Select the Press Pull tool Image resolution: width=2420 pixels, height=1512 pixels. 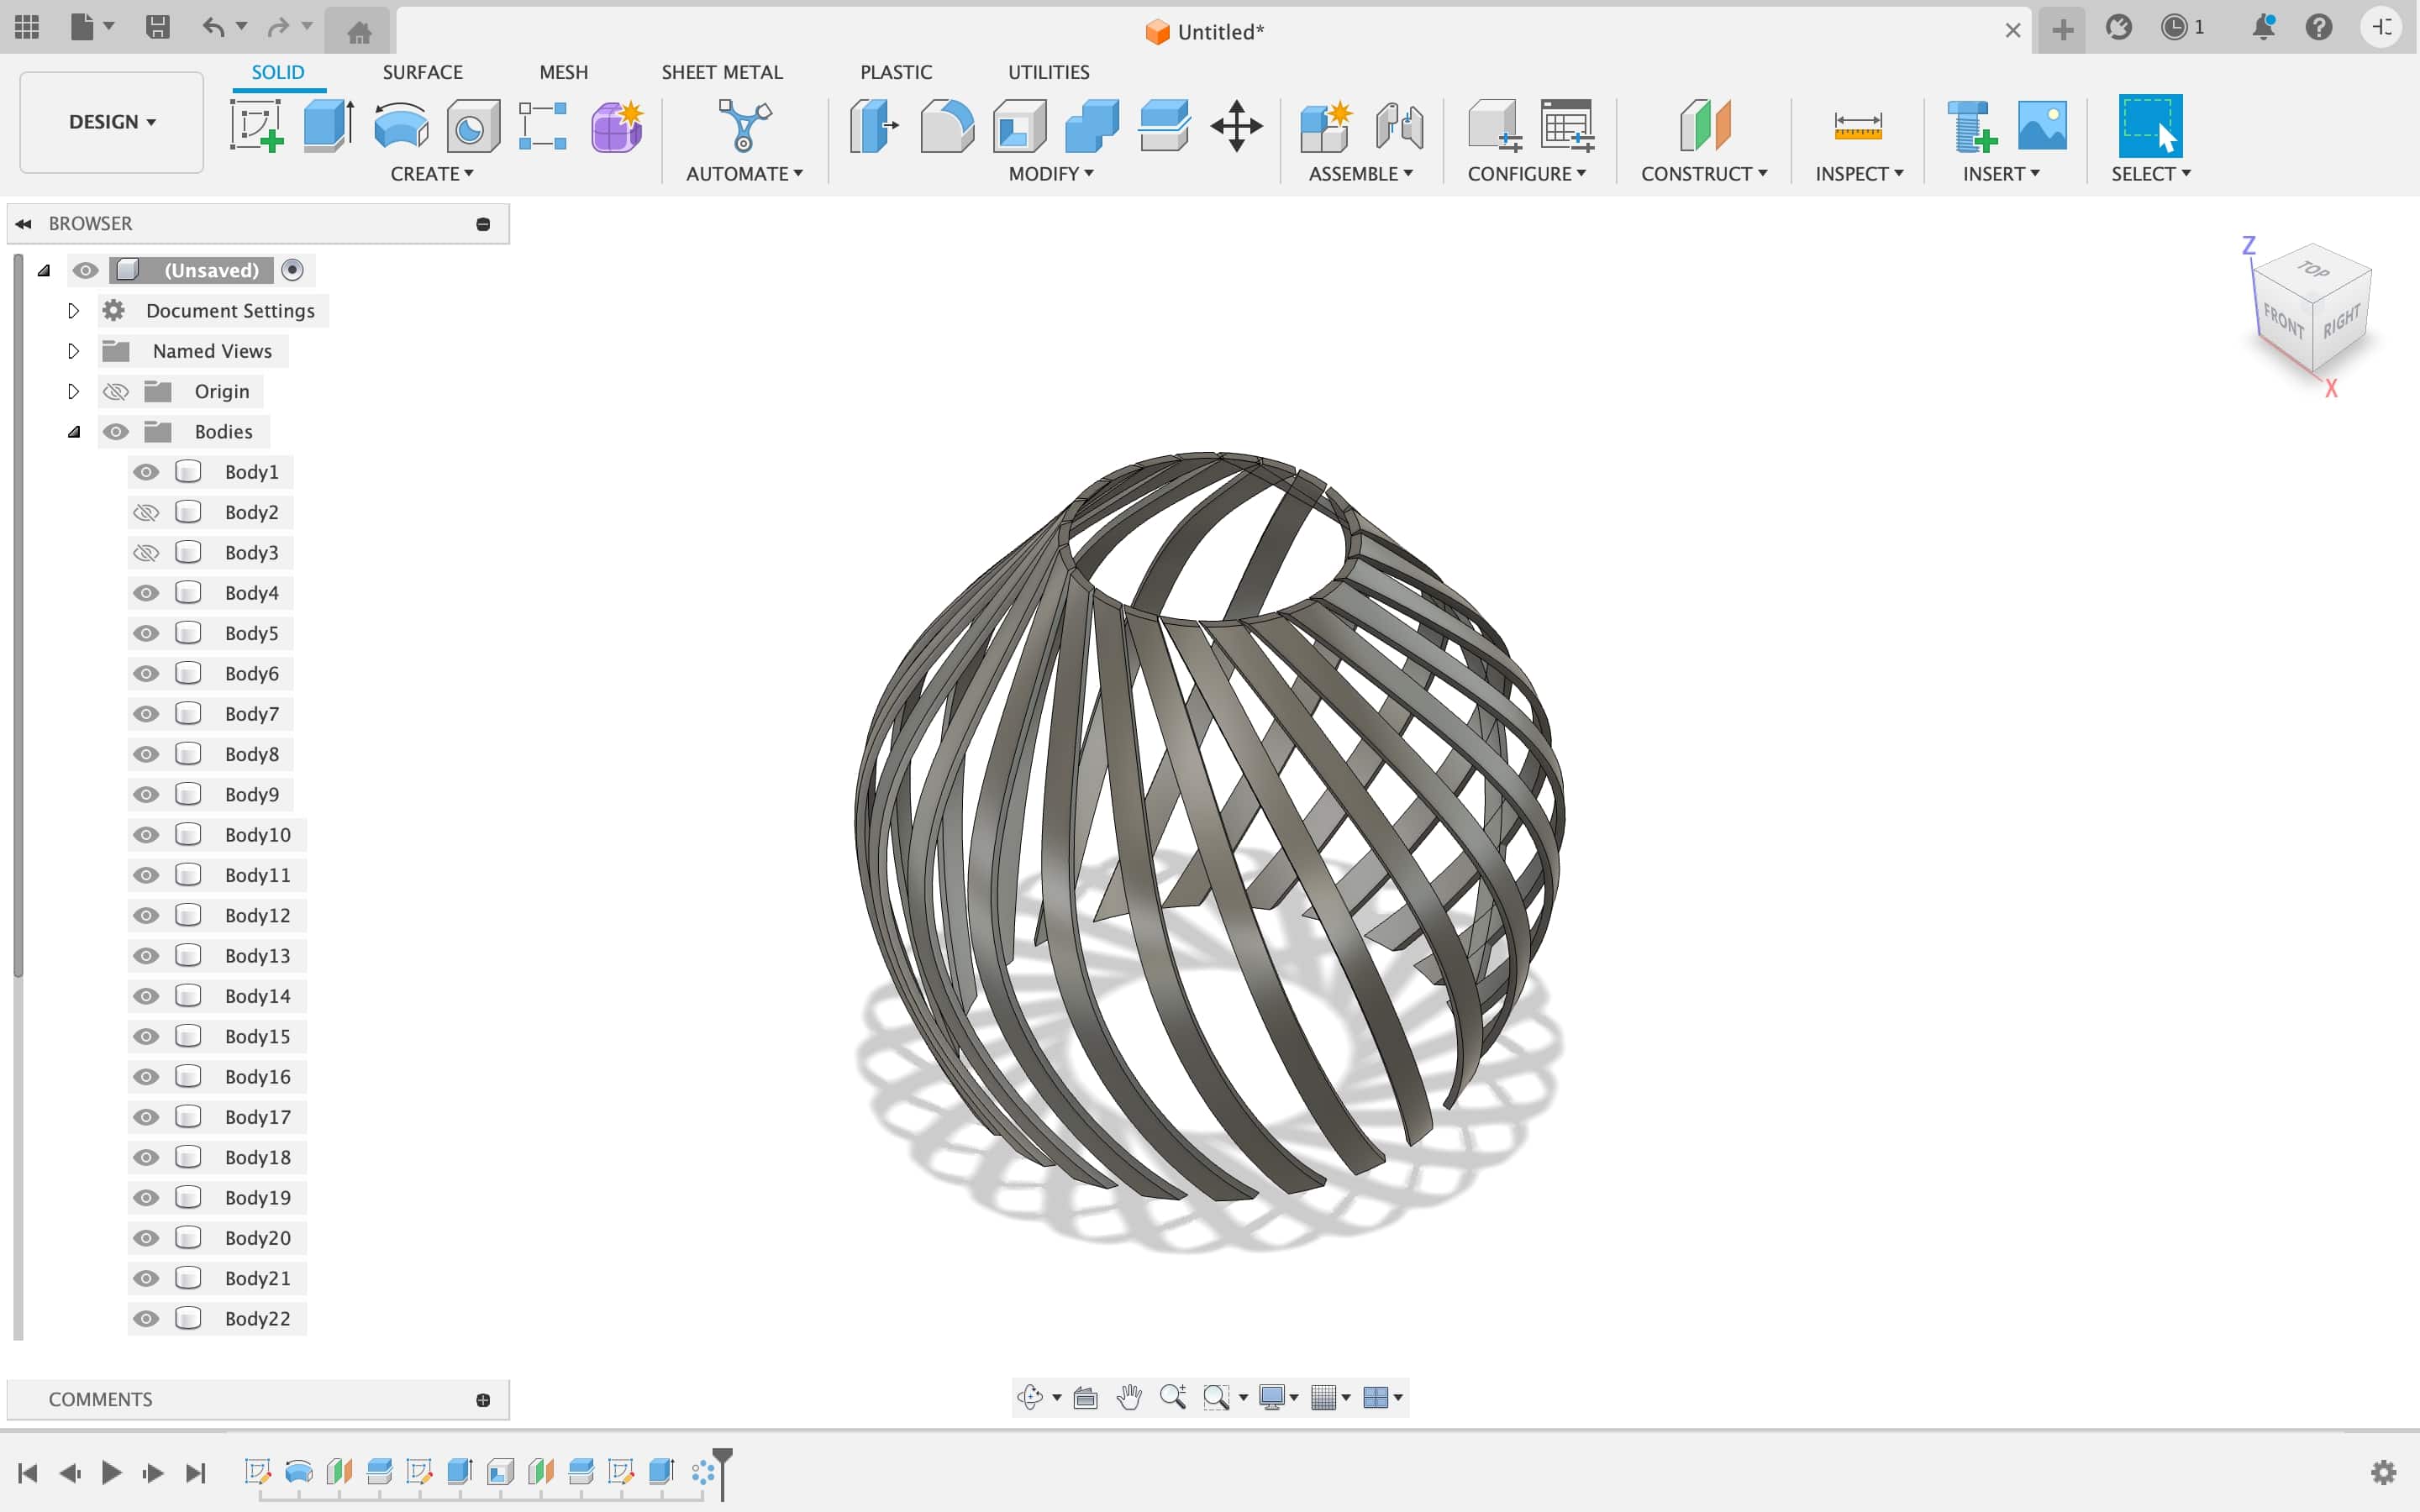pos(874,126)
